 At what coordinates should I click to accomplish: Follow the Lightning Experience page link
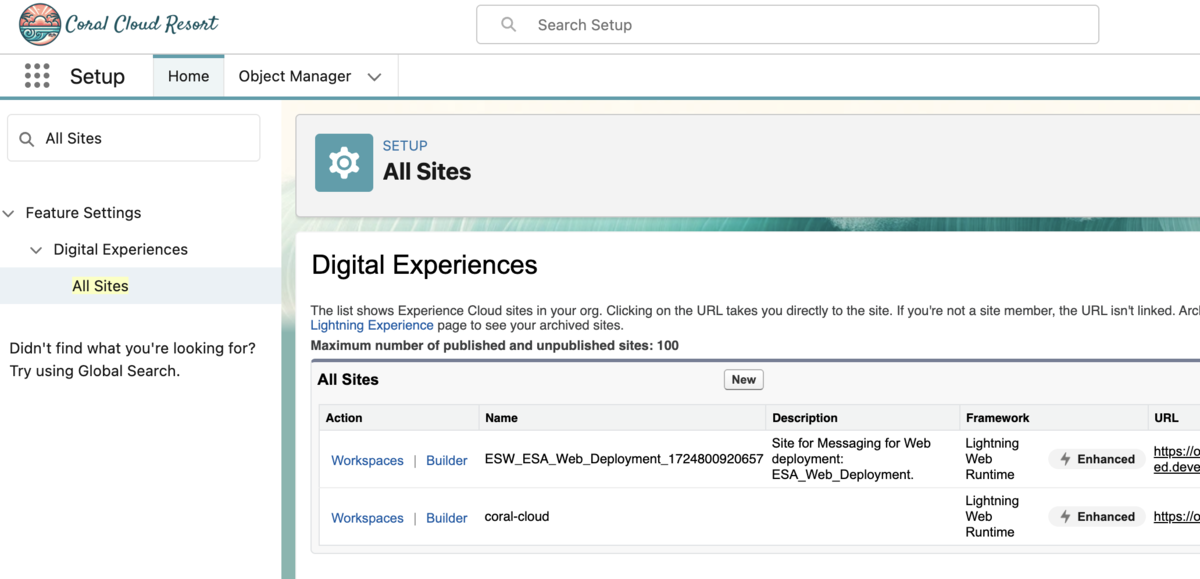[x=372, y=325]
